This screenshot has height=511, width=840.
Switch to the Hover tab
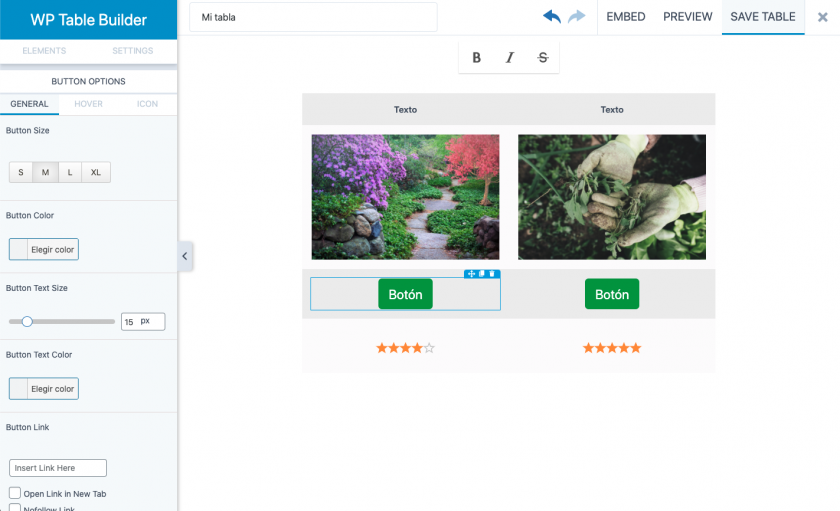click(x=88, y=104)
